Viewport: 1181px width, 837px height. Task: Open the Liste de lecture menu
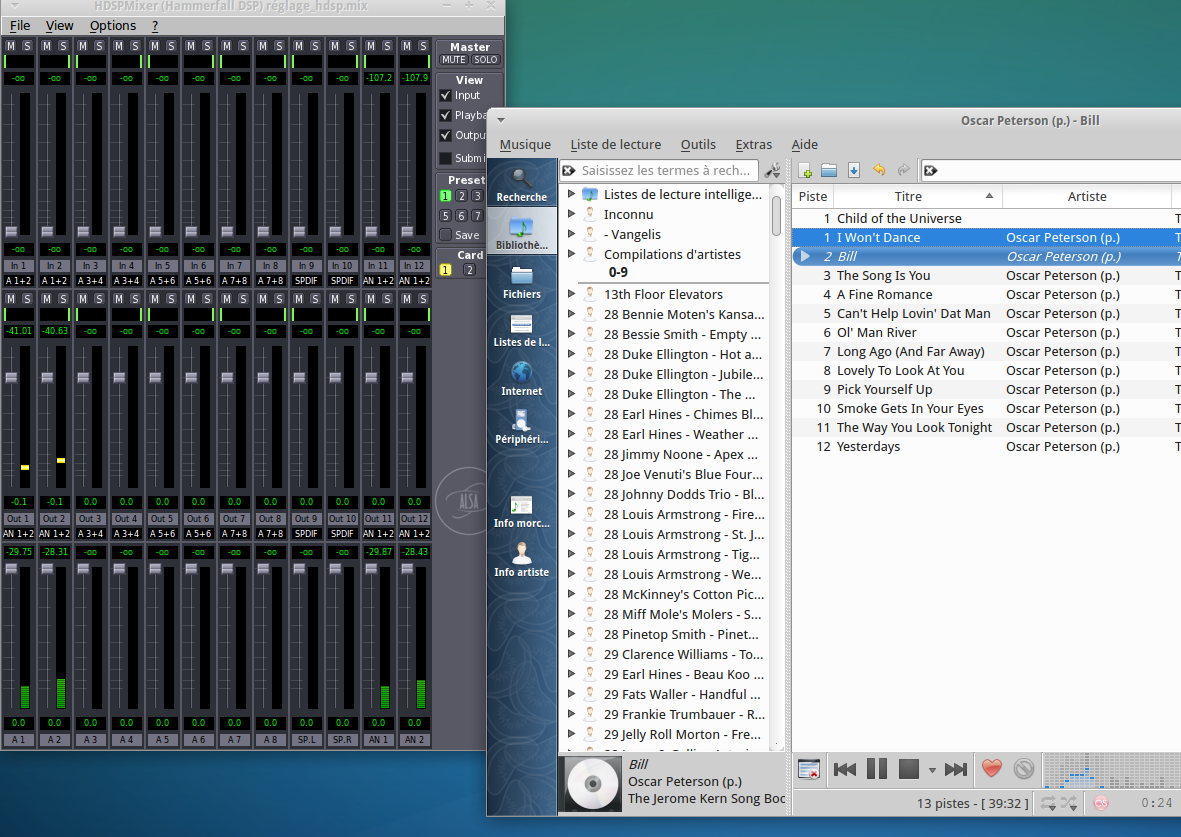point(615,144)
